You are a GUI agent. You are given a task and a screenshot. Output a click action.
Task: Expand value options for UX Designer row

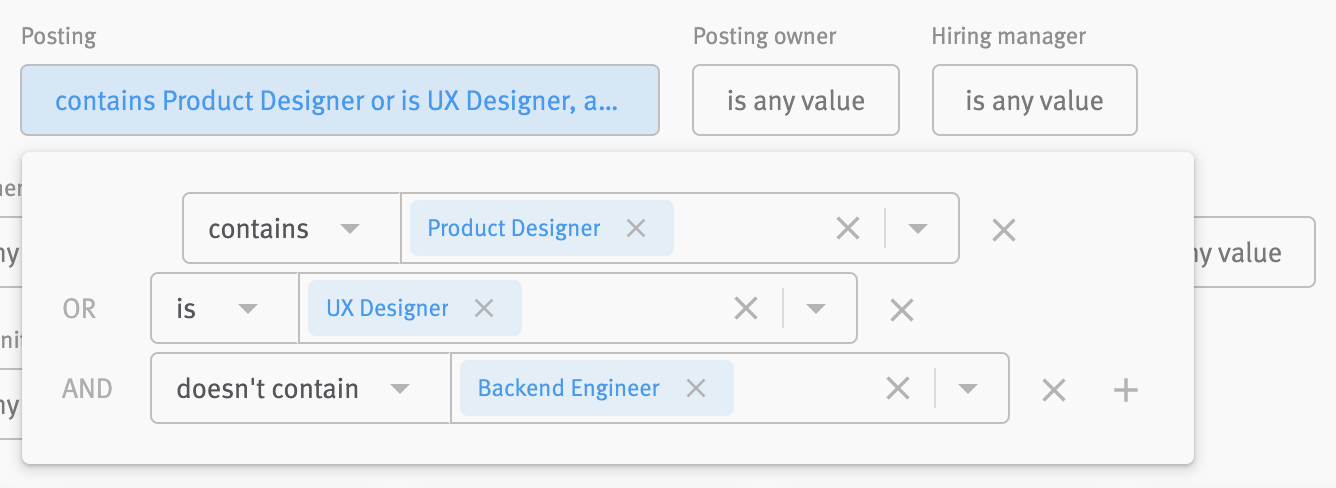click(816, 308)
